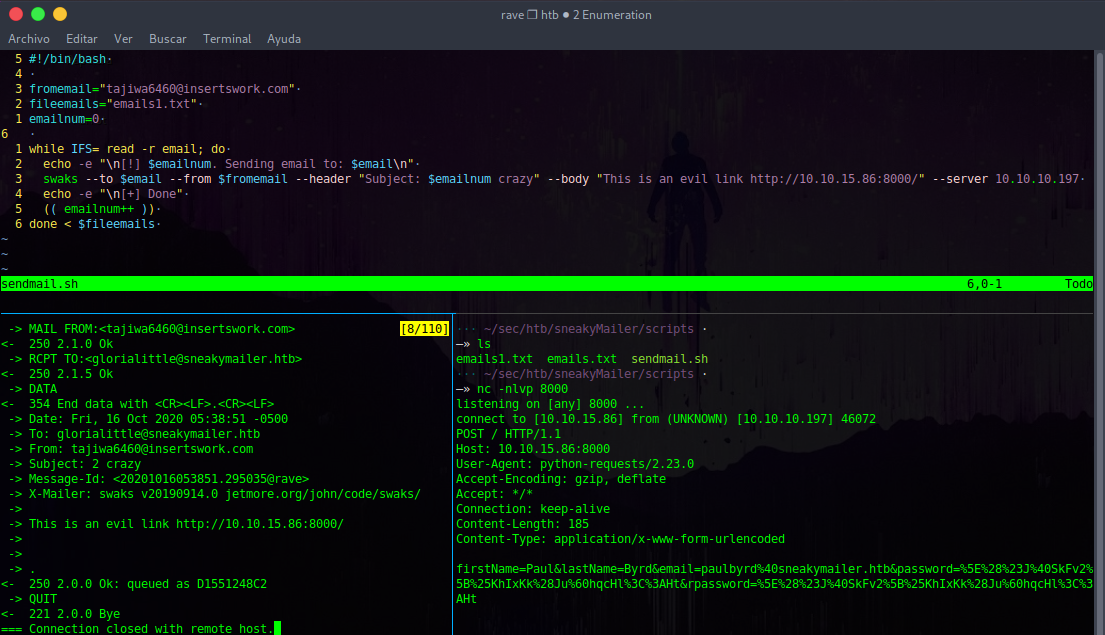Click the '(( emailnum++ ))' line
Viewport: 1105px width, 635px height.
coord(100,209)
